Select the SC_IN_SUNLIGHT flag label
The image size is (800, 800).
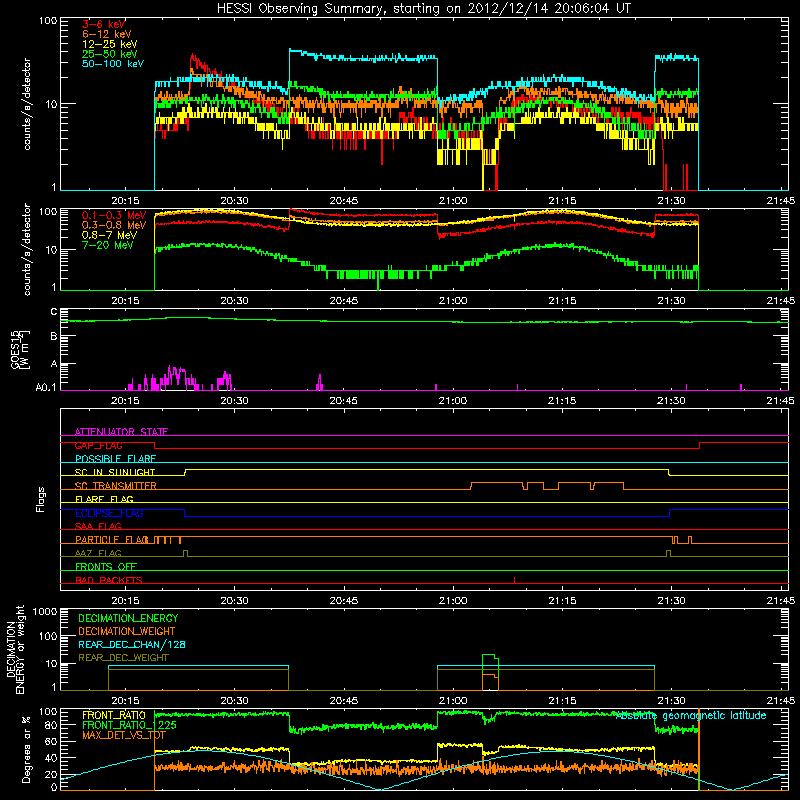[x=115, y=472]
